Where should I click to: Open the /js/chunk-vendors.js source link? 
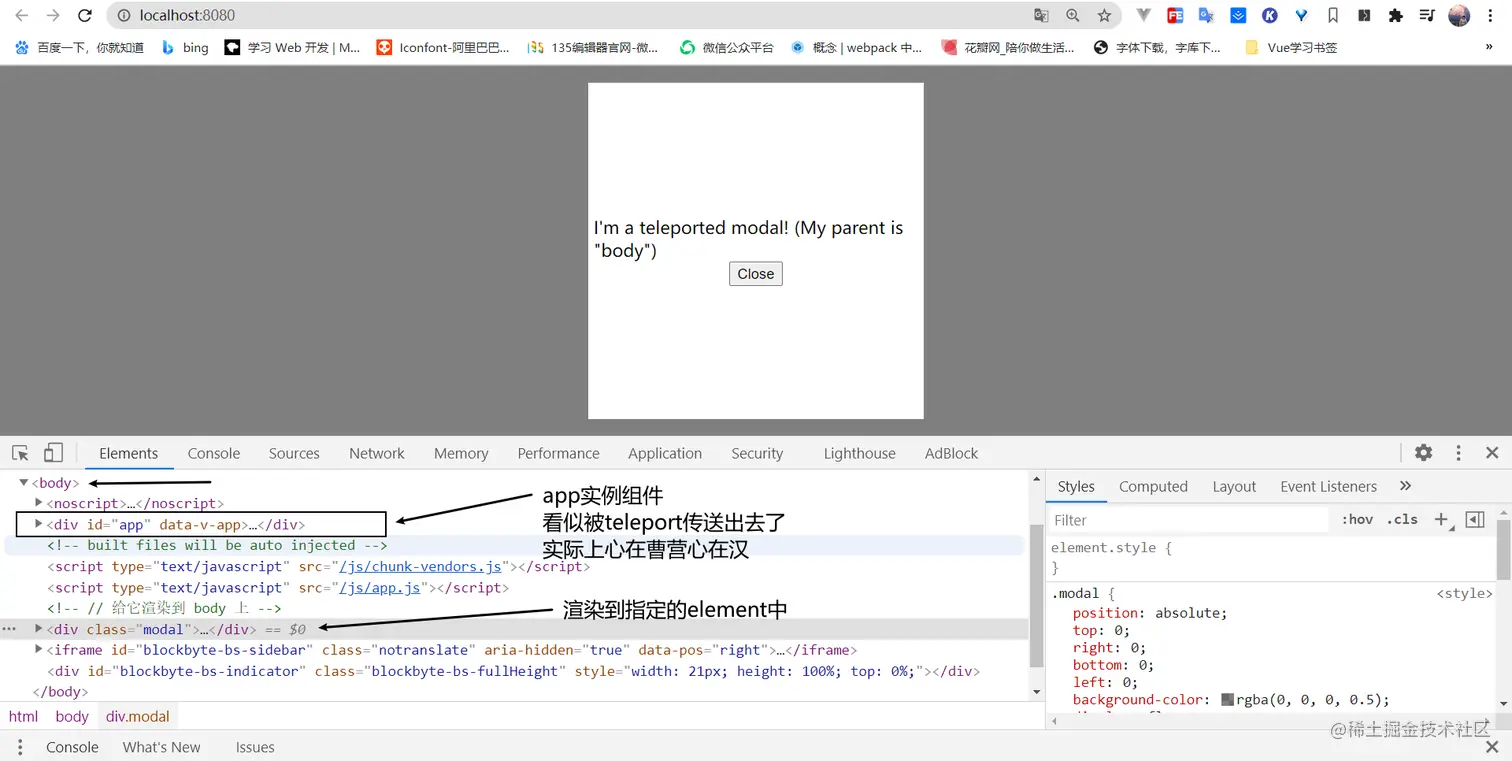tap(420, 566)
